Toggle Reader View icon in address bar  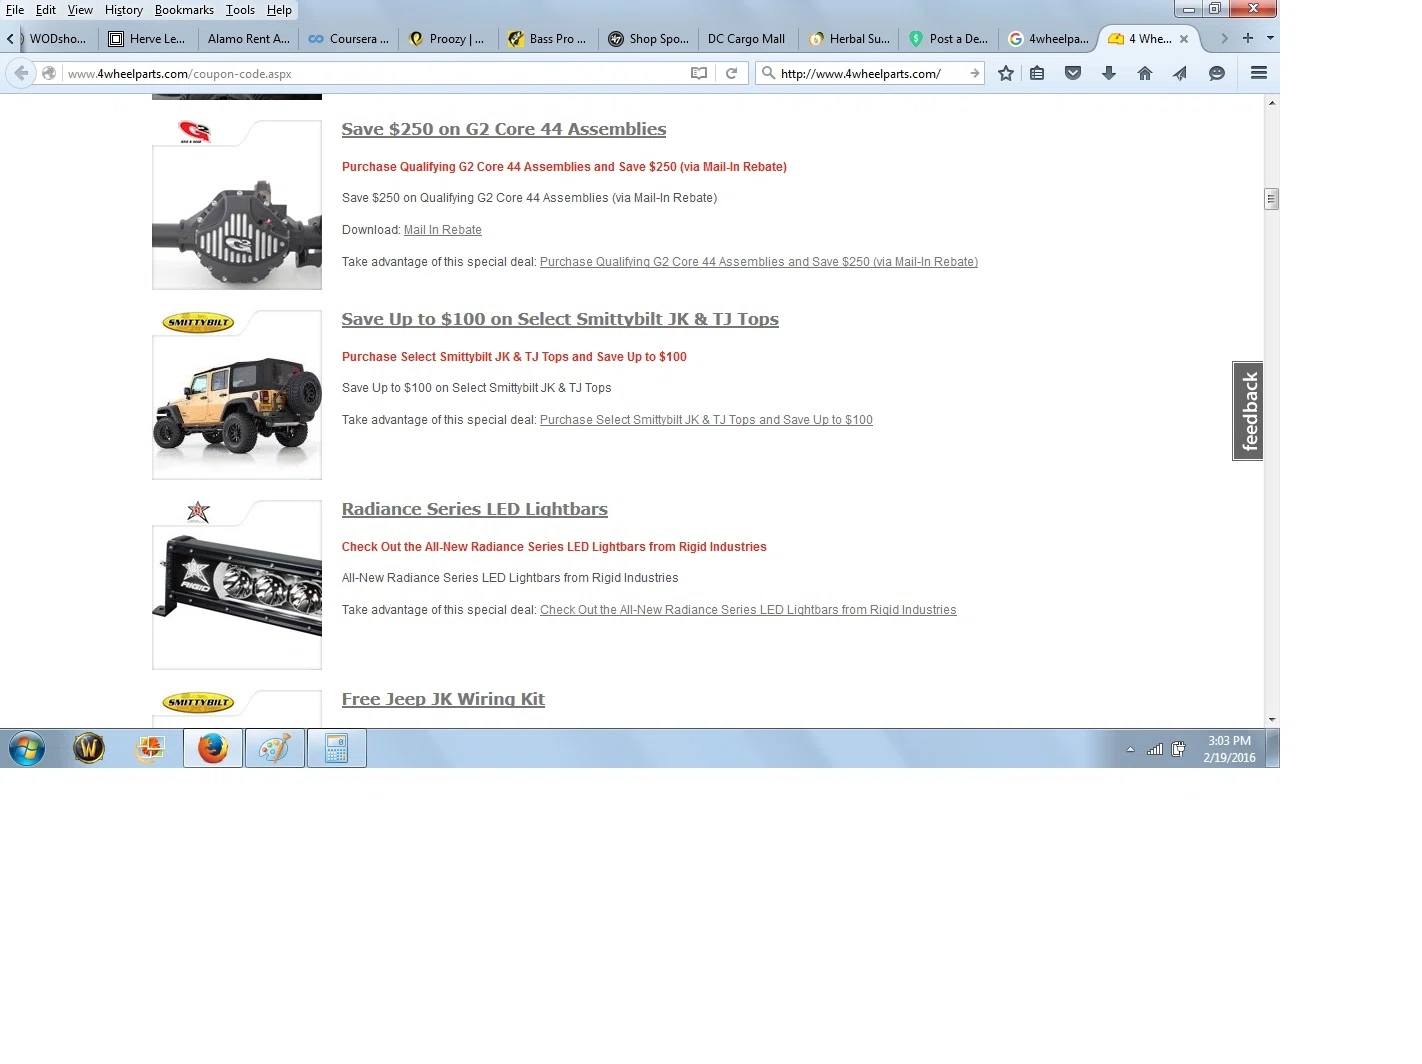point(699,73)
